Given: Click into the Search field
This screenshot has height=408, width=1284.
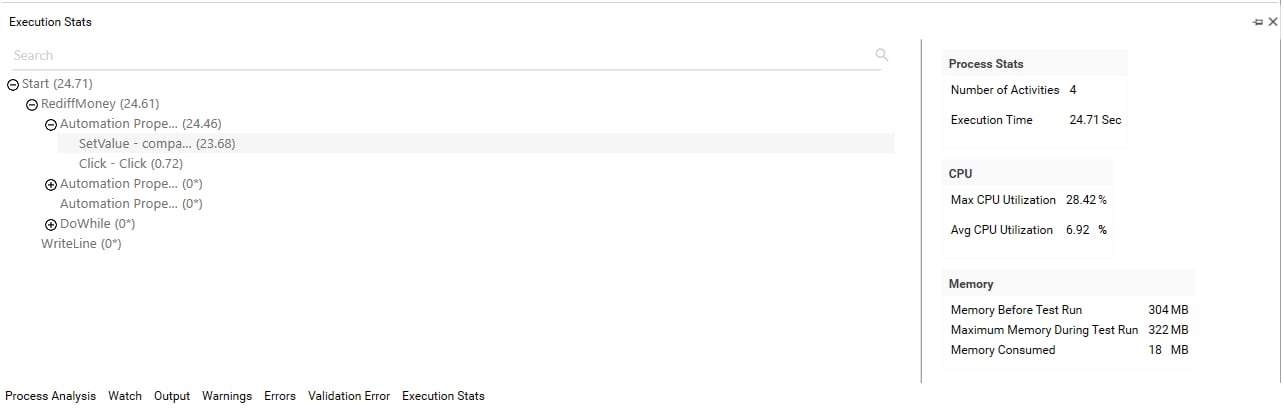Looking at the screenshot, I should pyautogui.click(x=440, y=55).
